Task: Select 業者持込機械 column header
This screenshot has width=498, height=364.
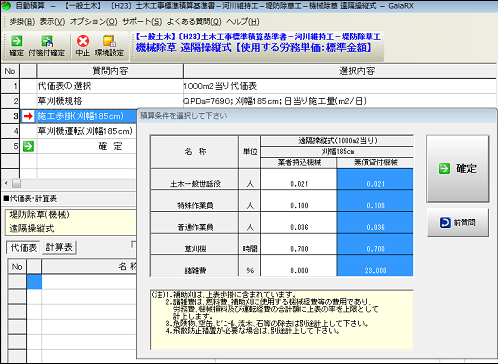Action: 299,163
